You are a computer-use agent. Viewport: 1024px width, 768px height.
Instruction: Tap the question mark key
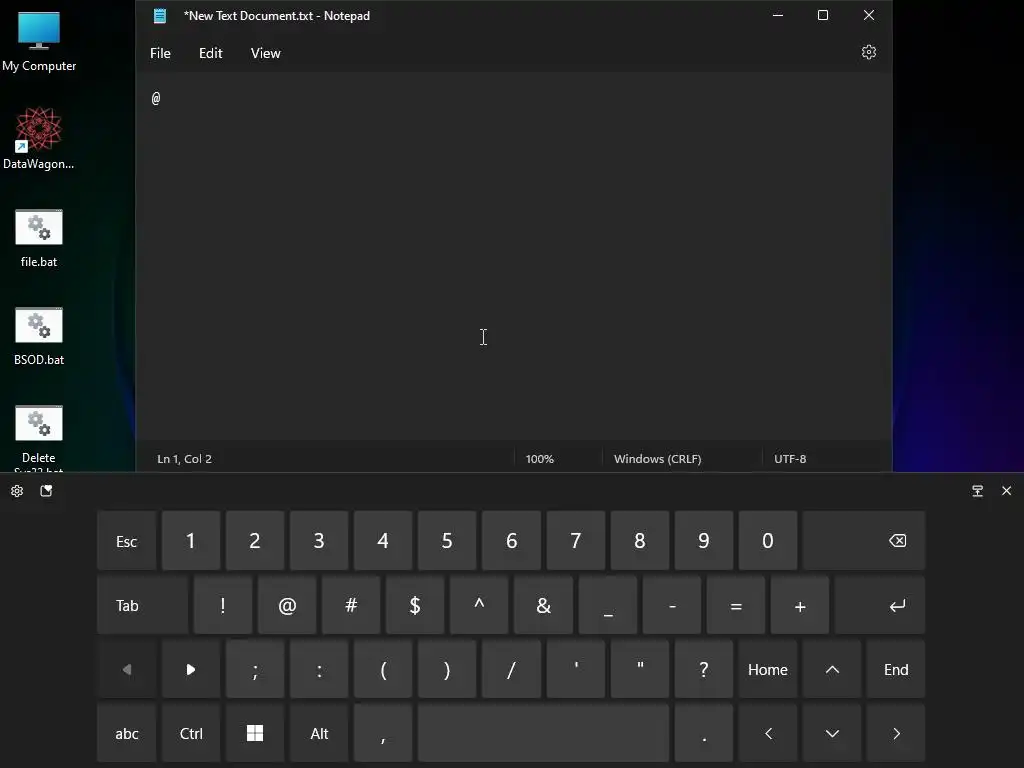(703, 669)
